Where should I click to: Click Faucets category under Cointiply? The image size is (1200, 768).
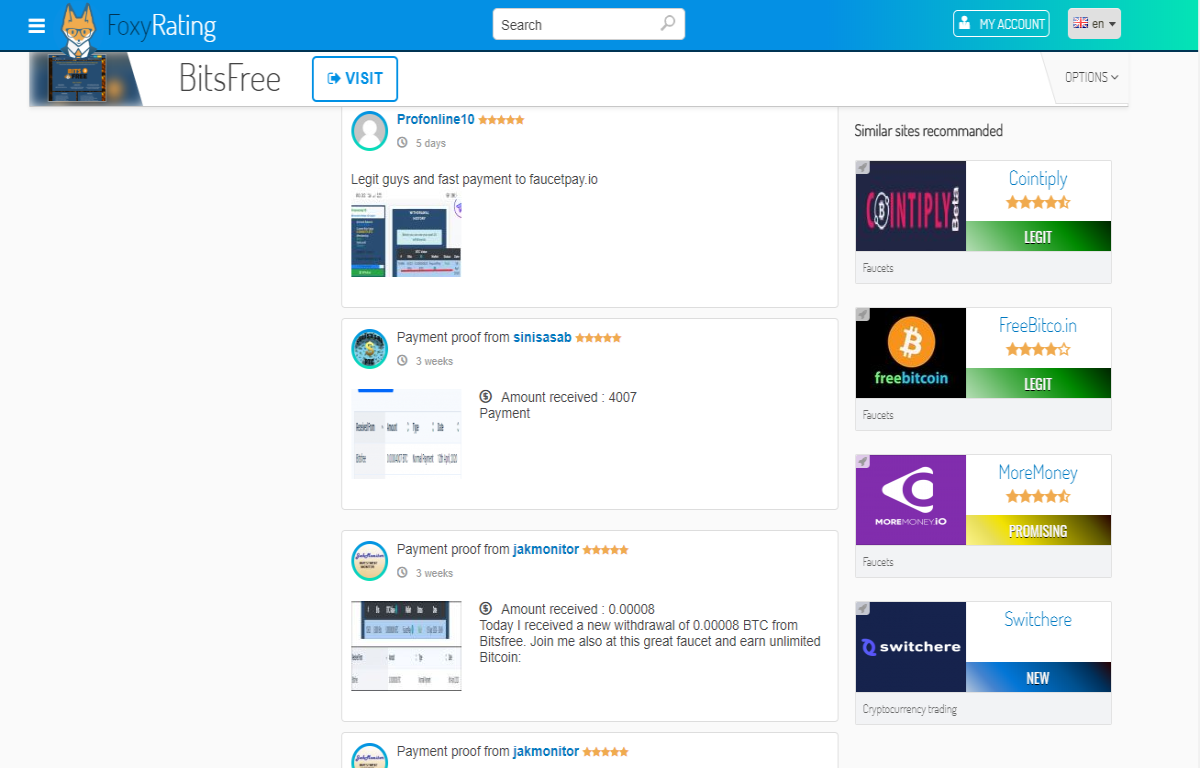tap(878, 268)
